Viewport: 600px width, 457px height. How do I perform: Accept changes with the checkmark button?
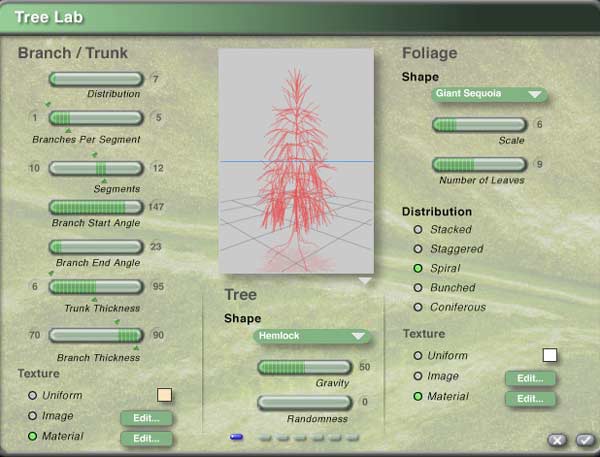585,440
